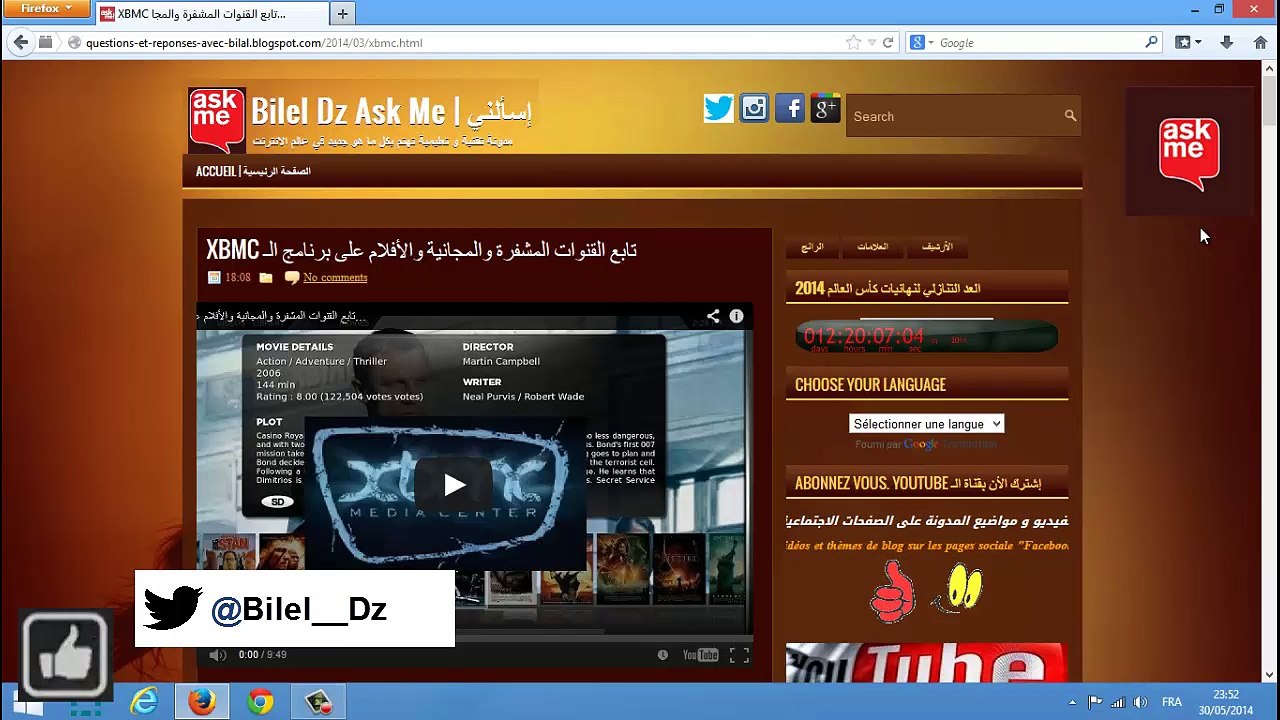This screenshot has width=1280, height=720.
Task: Click the Firefox taskbar icon
Action: [202, 702]
